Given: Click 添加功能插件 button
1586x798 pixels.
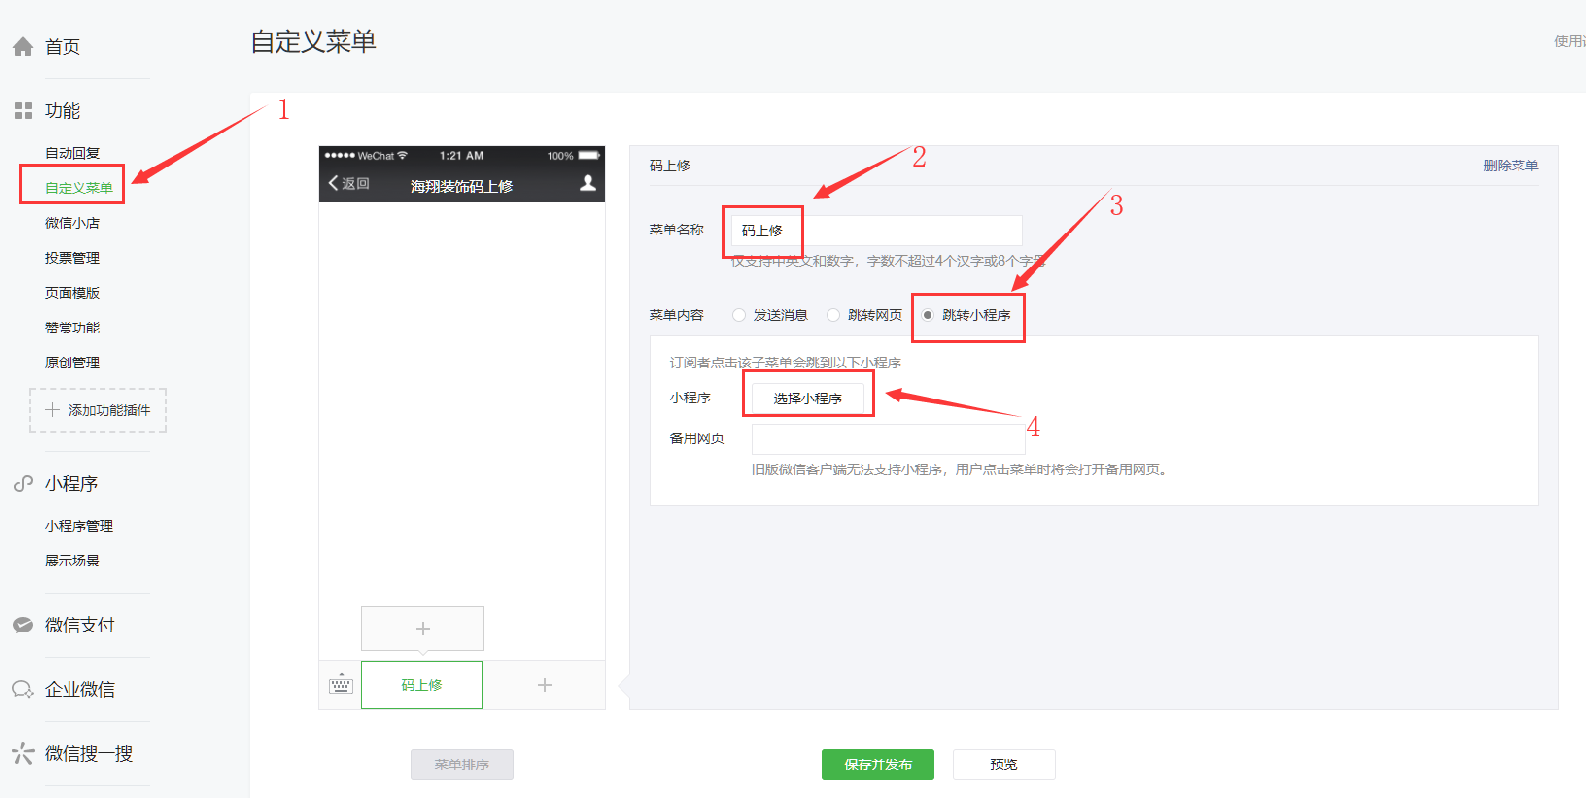Looking at the screenshot, I should pos(98,410).
